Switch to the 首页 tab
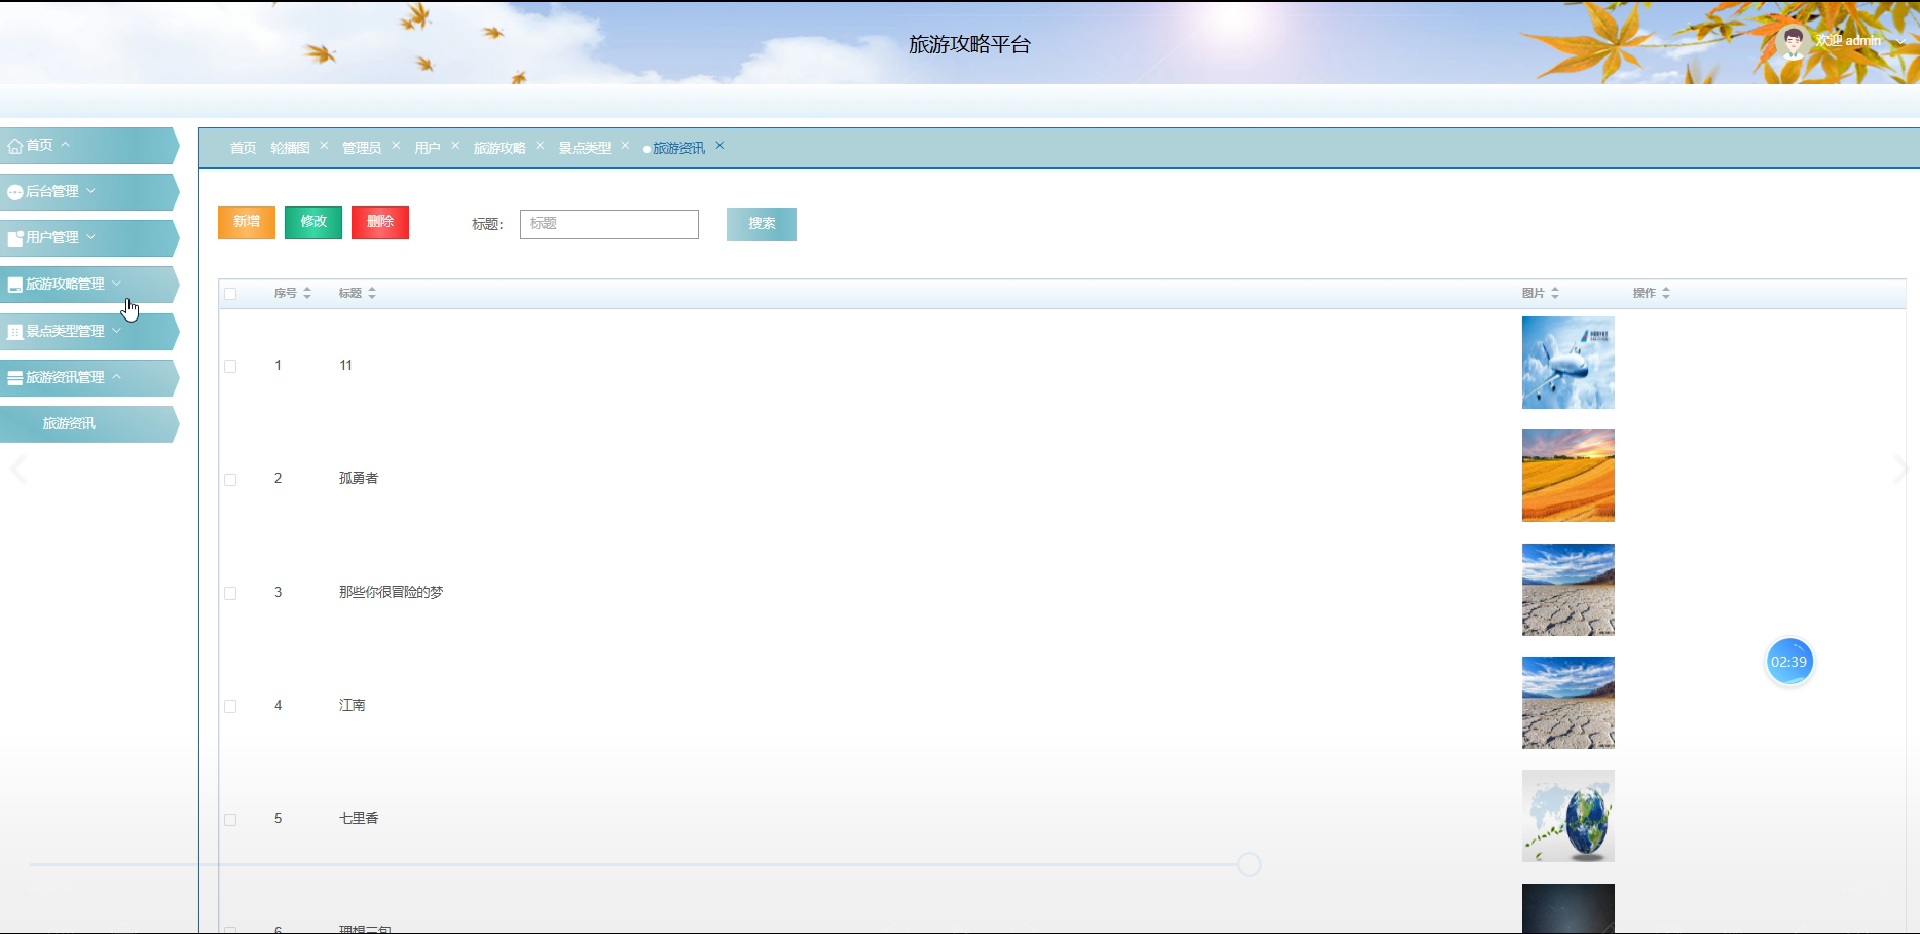Viewport: 1920px width, 934px height. pos(243,148)
